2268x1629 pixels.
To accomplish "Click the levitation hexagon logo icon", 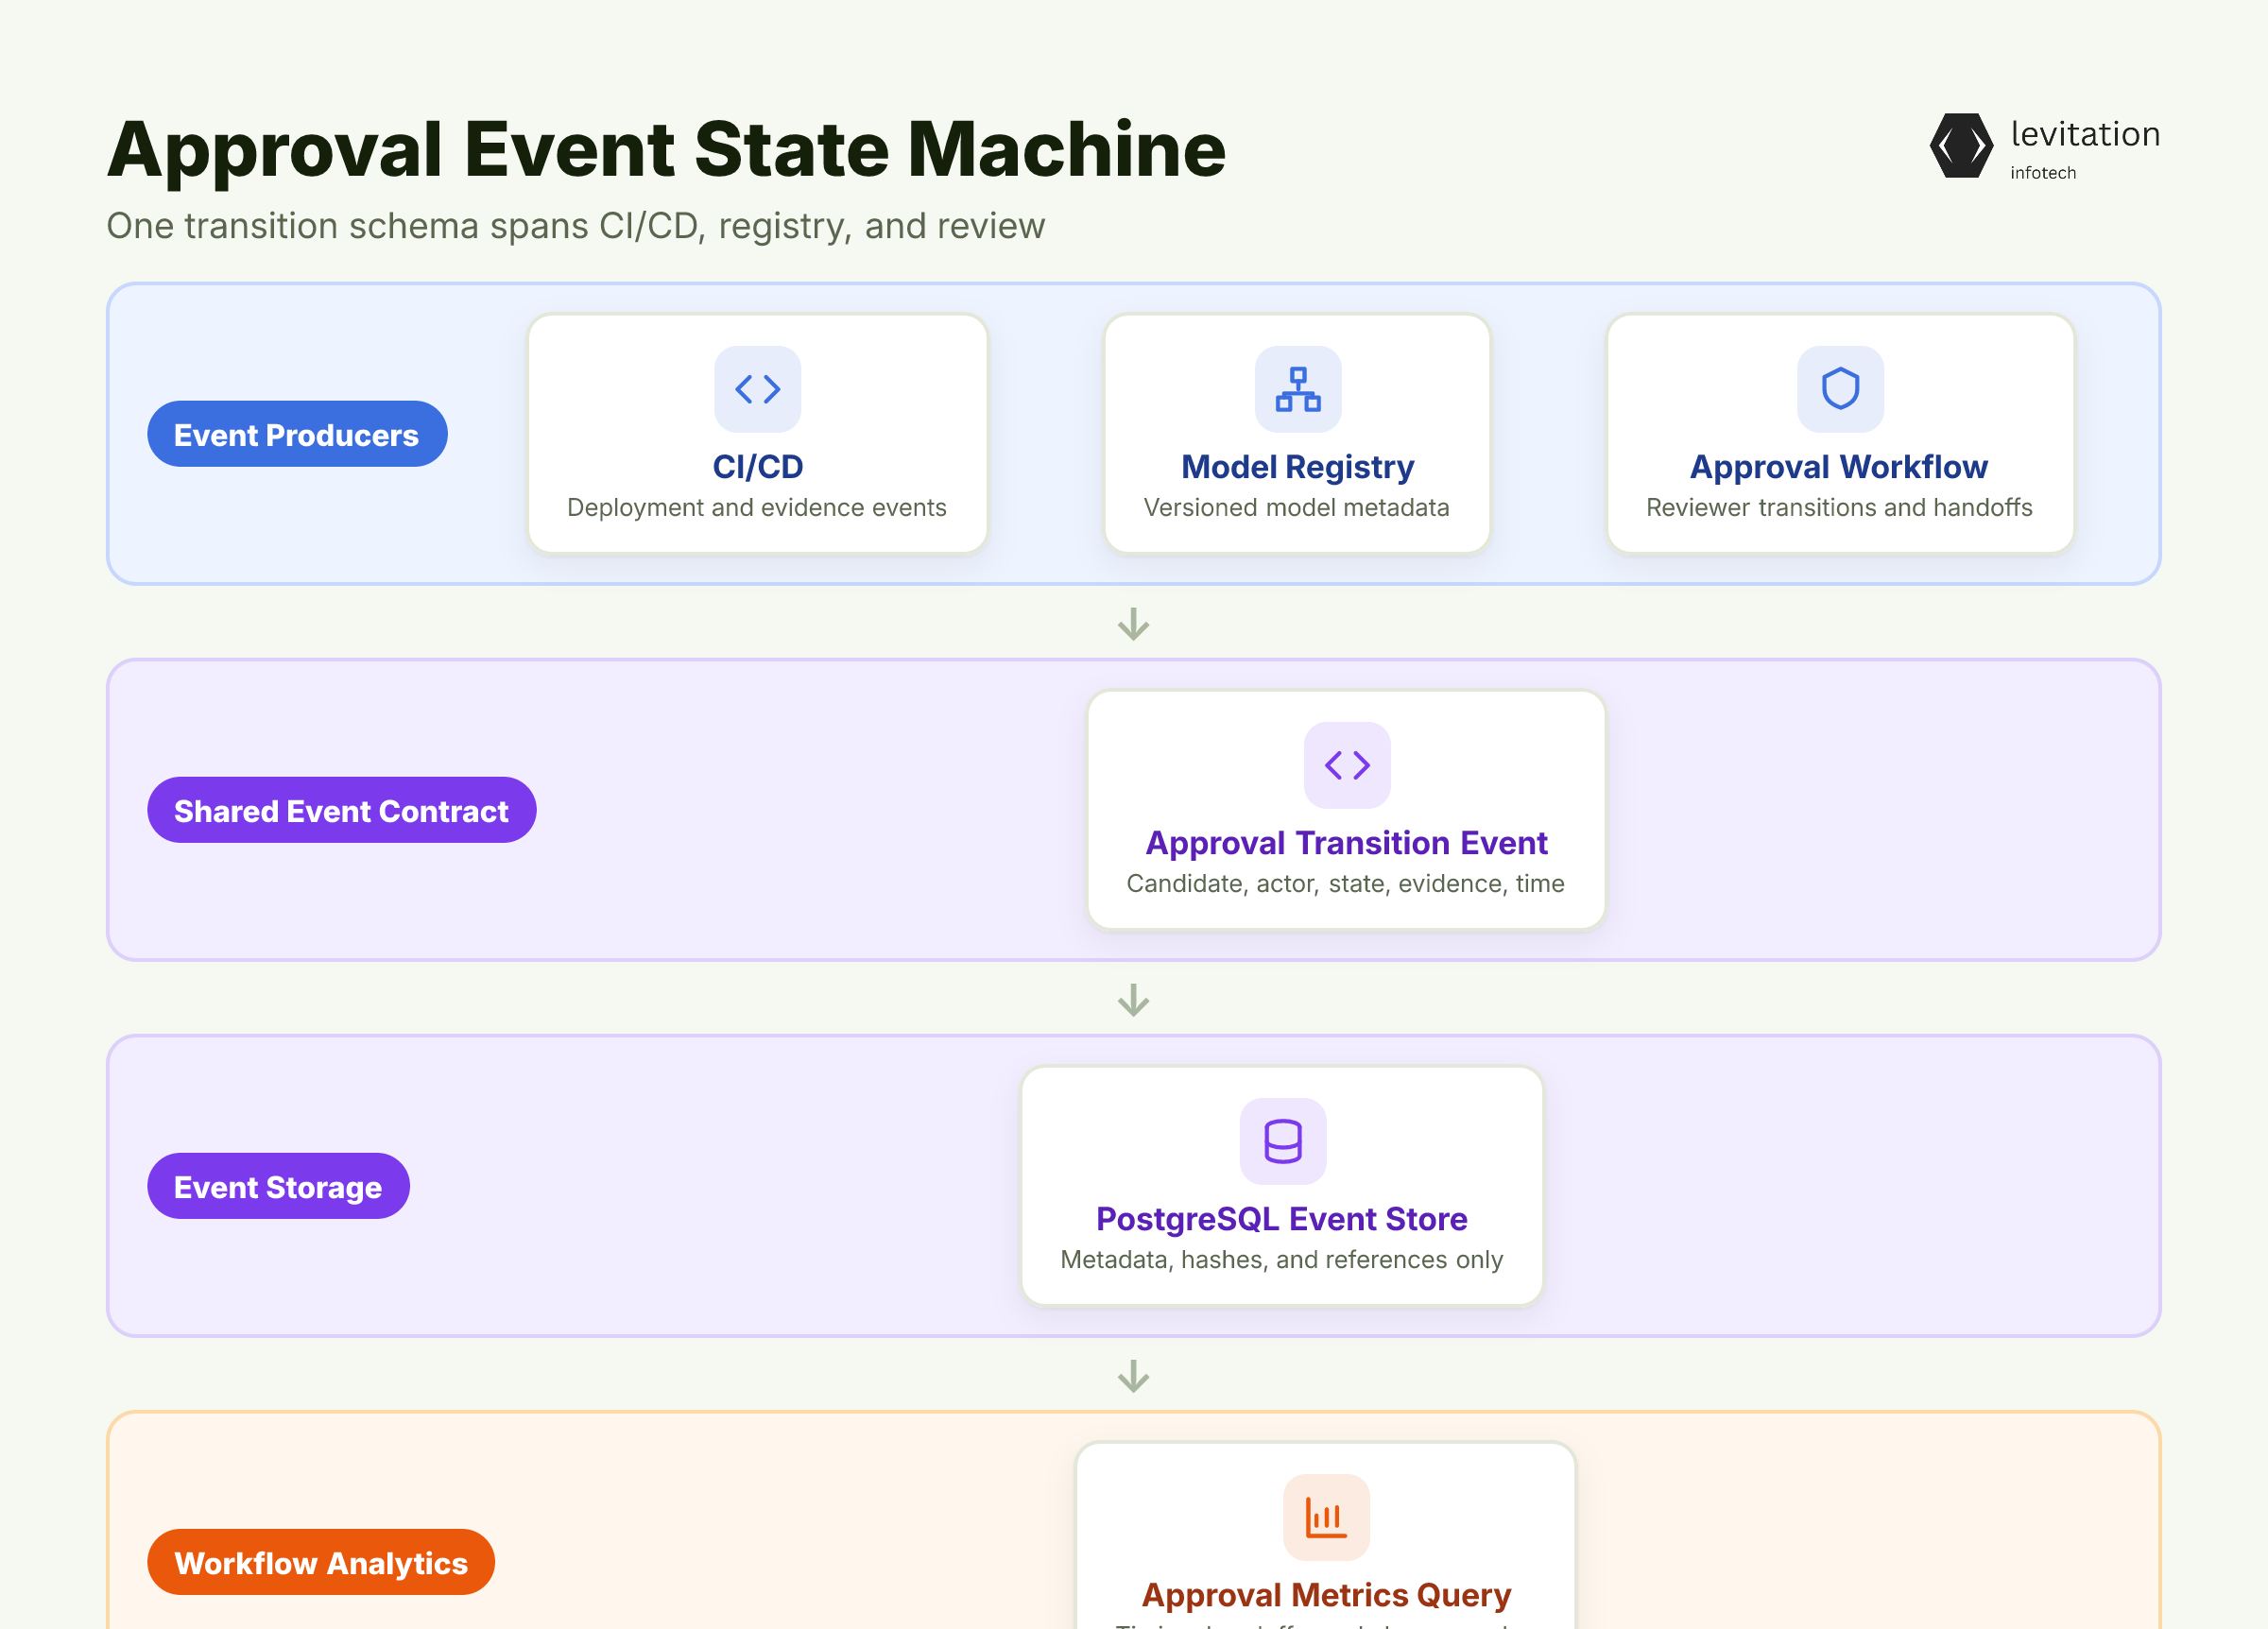I will tap(1961, 146).
